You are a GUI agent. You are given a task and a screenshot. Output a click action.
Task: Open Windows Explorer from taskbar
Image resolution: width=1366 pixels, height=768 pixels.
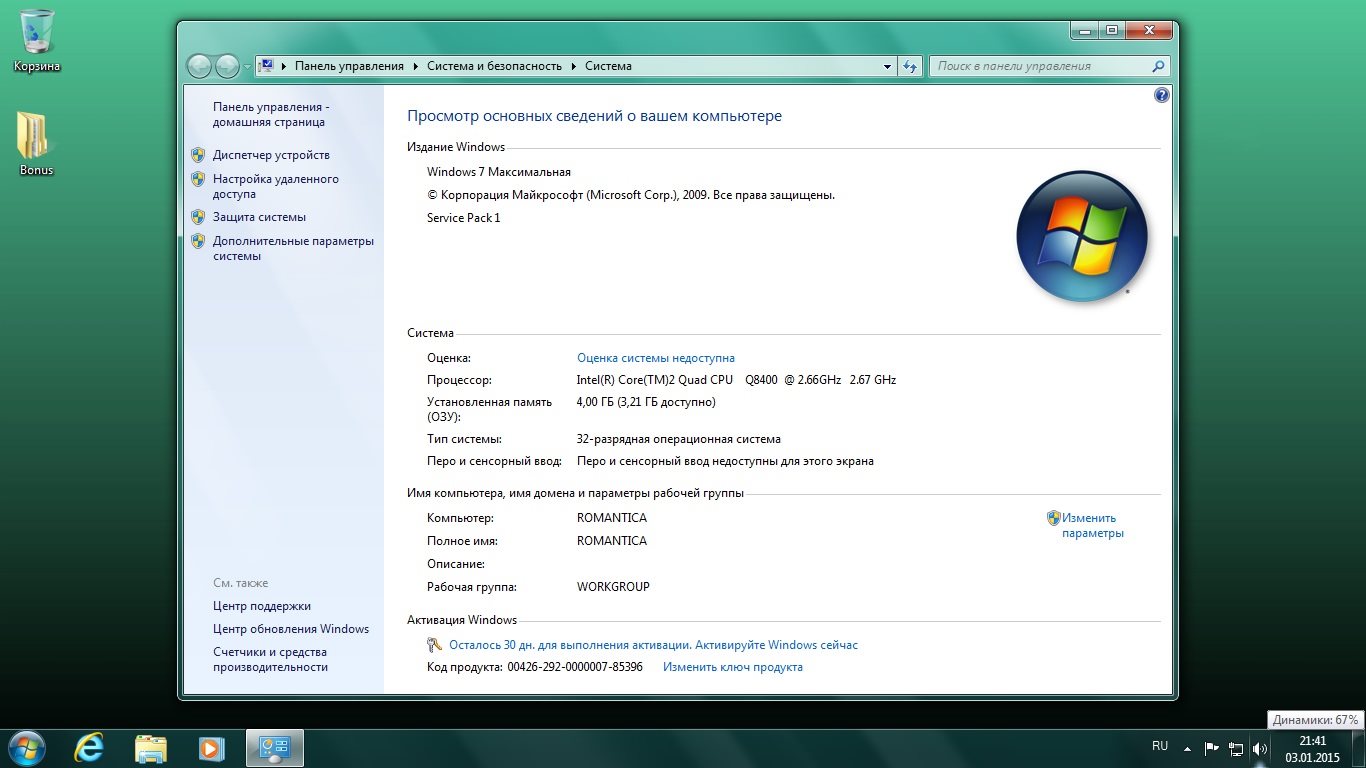tap(151, 748)
